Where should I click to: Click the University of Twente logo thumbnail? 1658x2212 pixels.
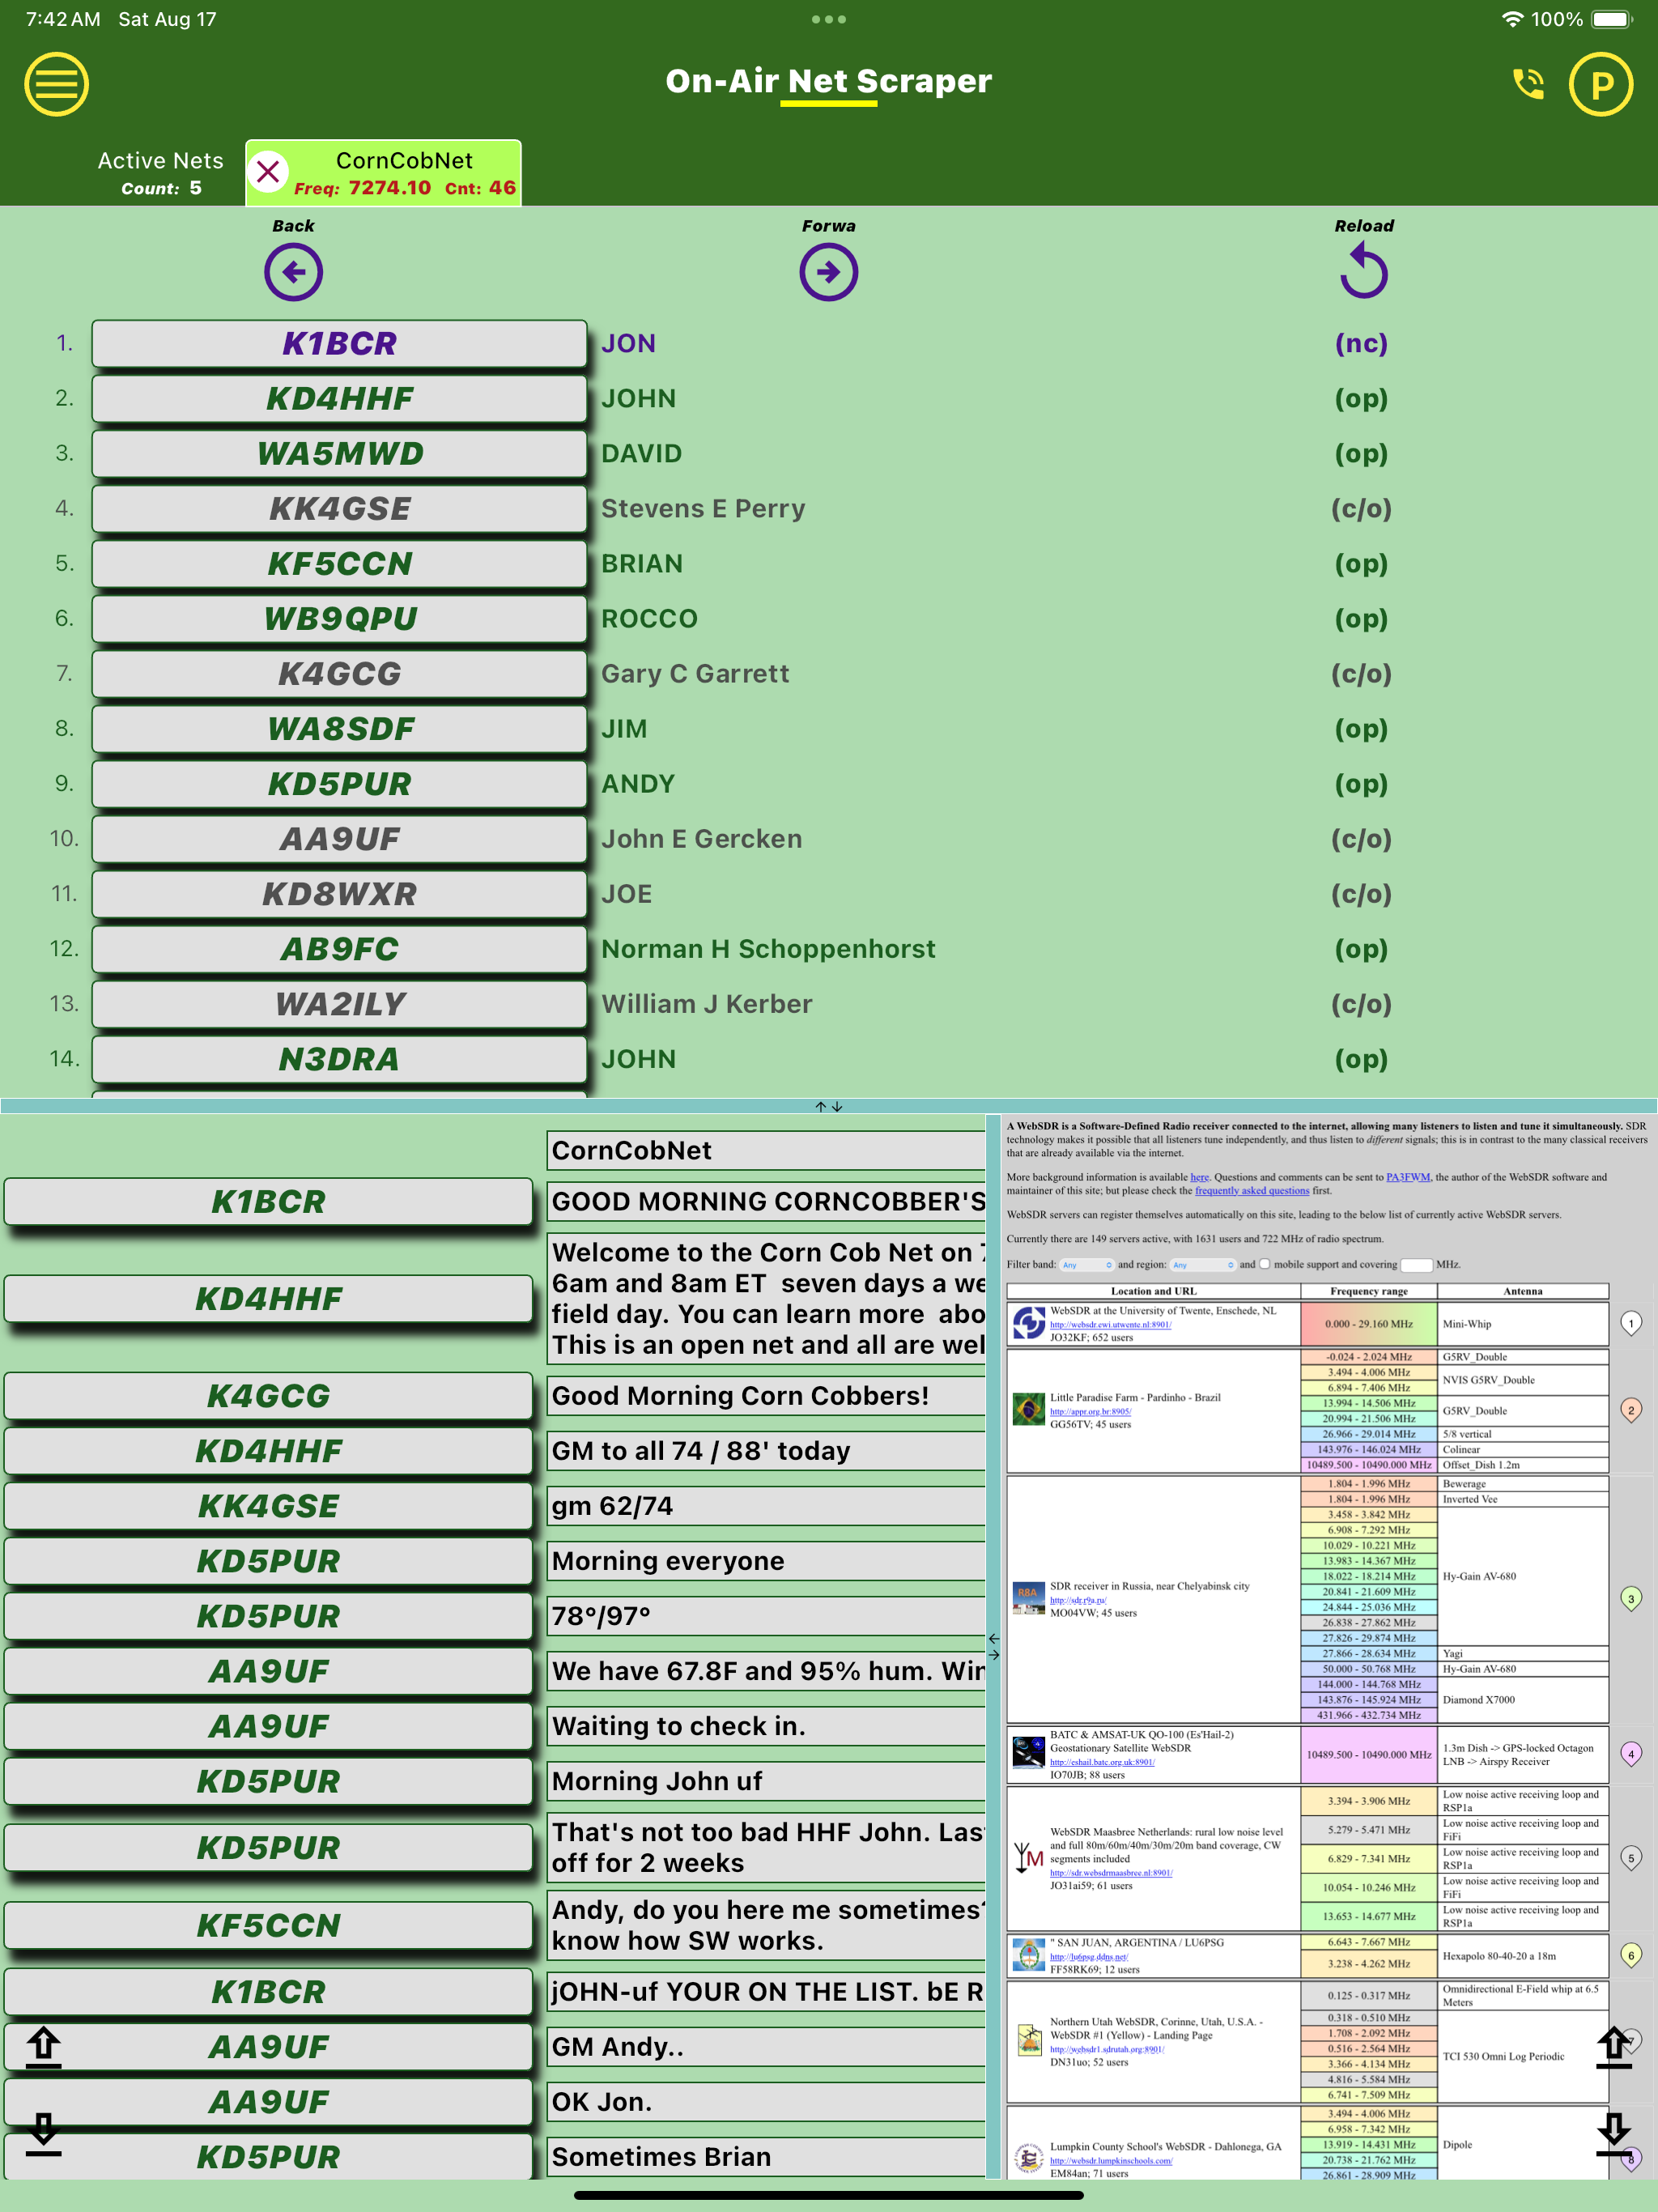[1028, 1323]
